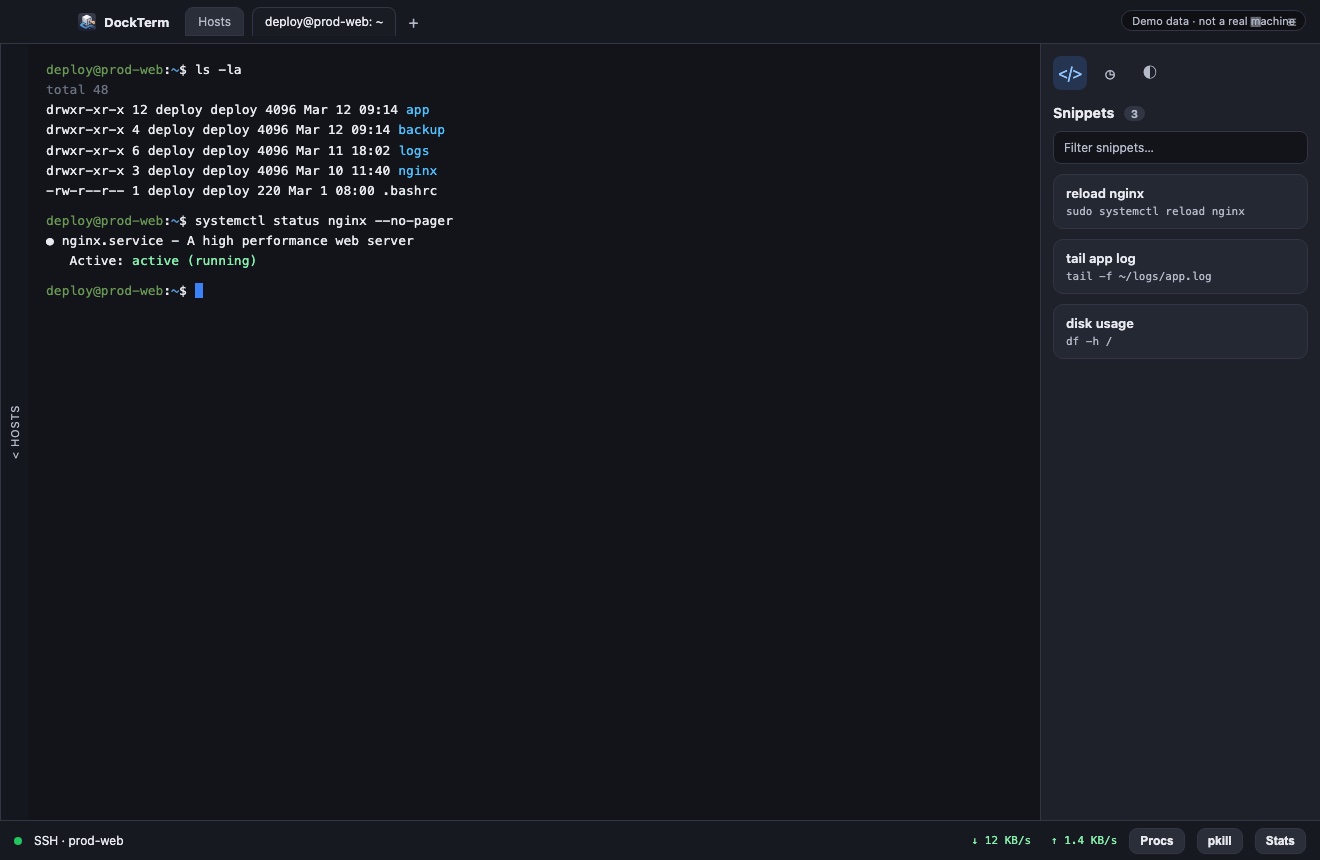Expand the collapsed HOSTS sidebar
1320x860 pixels.
pos(15,432)
